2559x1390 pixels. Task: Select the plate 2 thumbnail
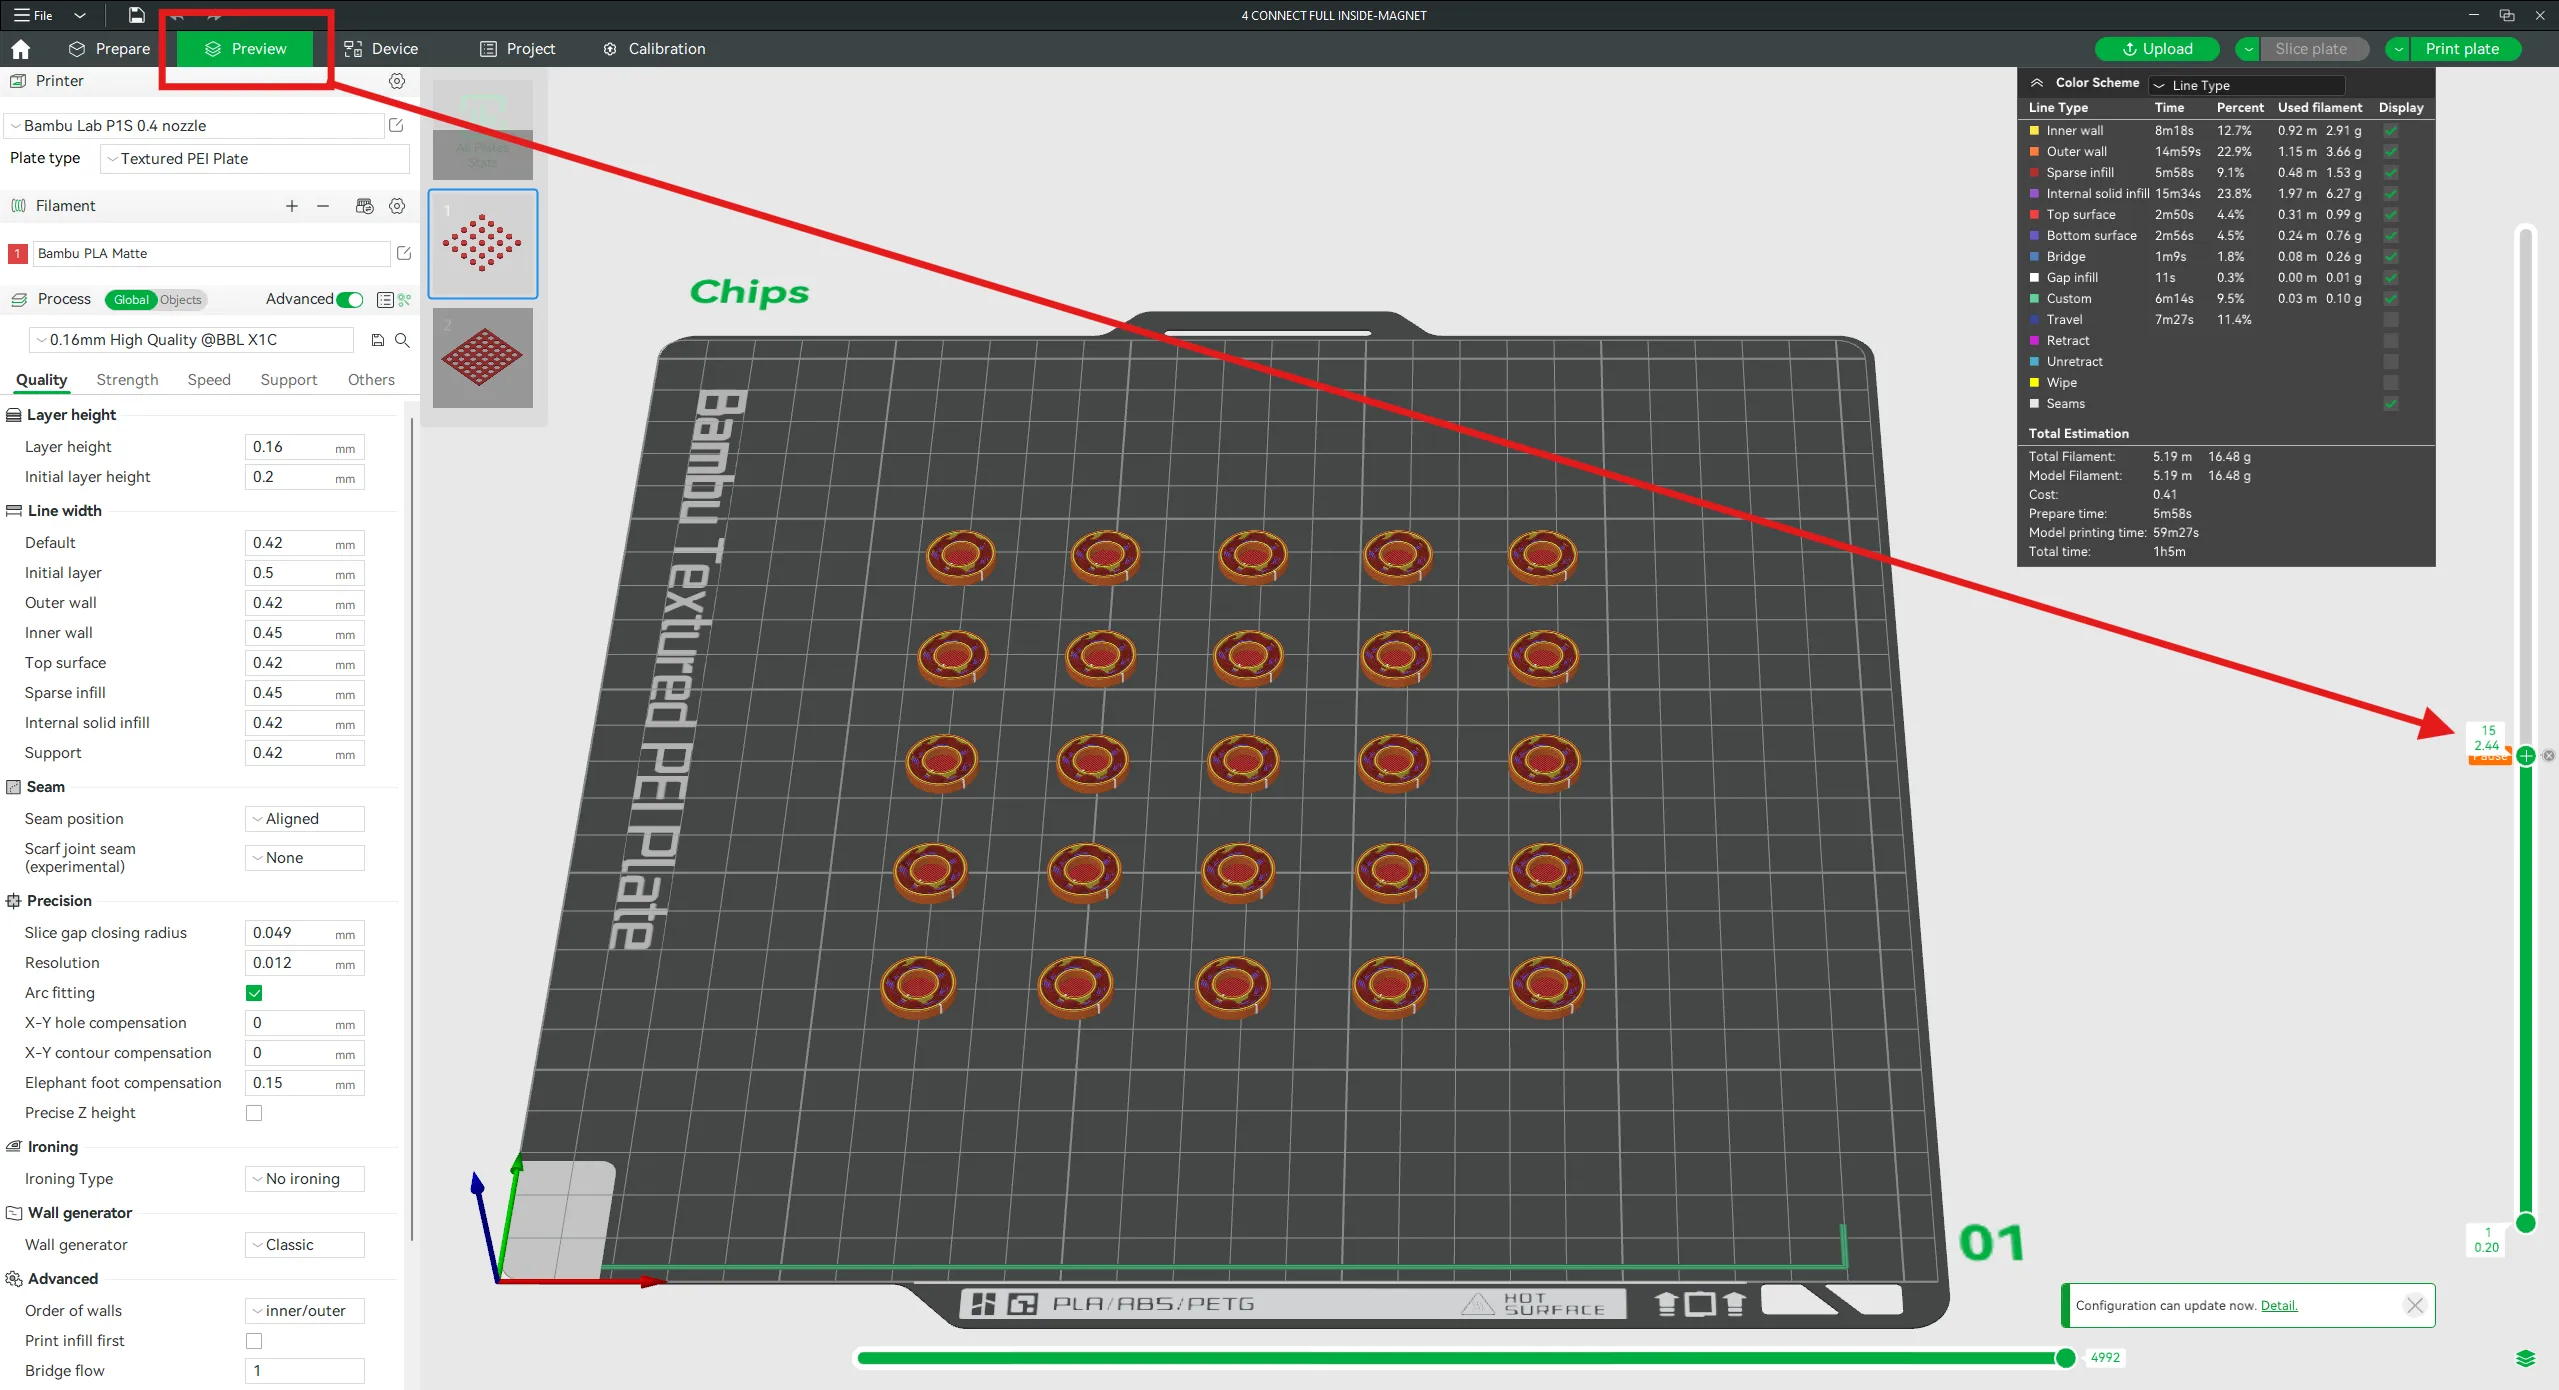(x=483, y=358)
